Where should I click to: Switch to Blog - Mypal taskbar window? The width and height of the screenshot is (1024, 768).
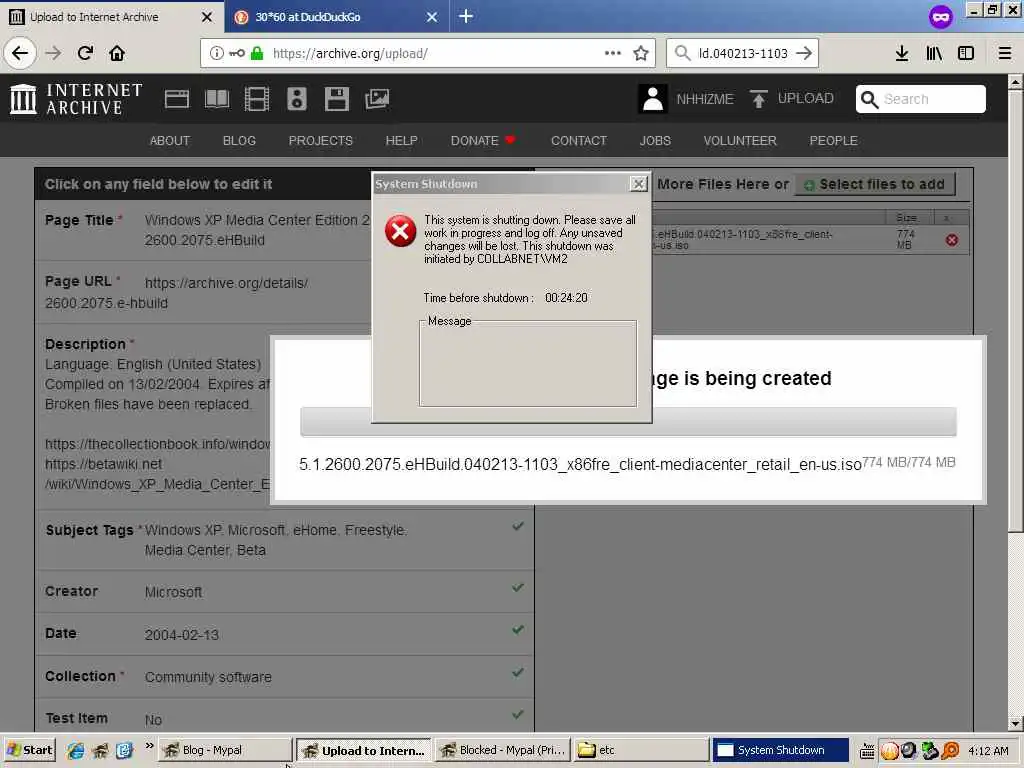[x=225, y=750]
